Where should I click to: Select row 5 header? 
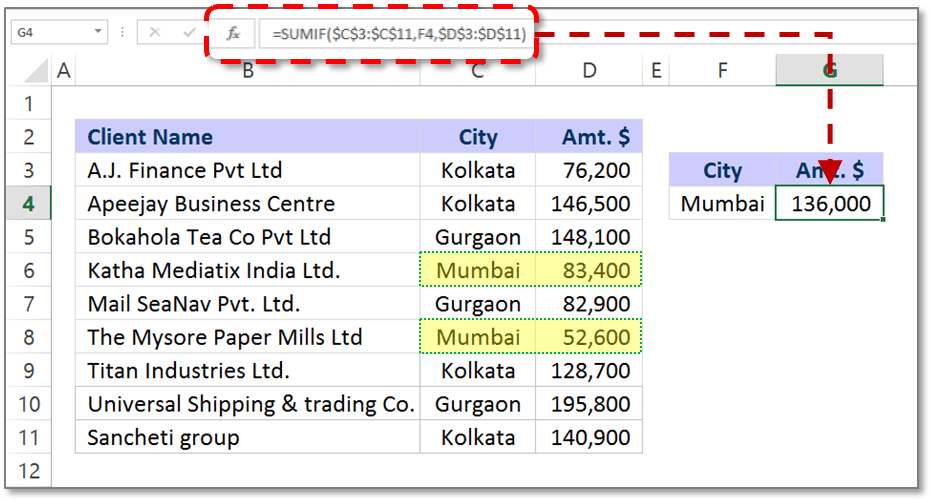pyautogui.click(x=29, y=237)
